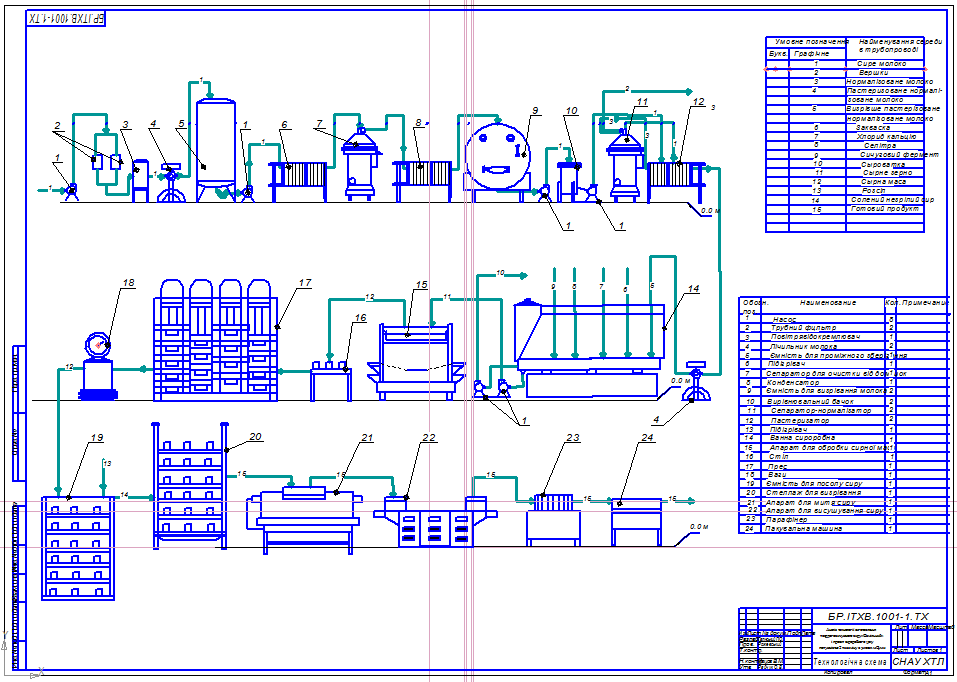Click 'Конденсатор' in equipment table
Viewport: 957px width, 682px height.
(793, 383)
